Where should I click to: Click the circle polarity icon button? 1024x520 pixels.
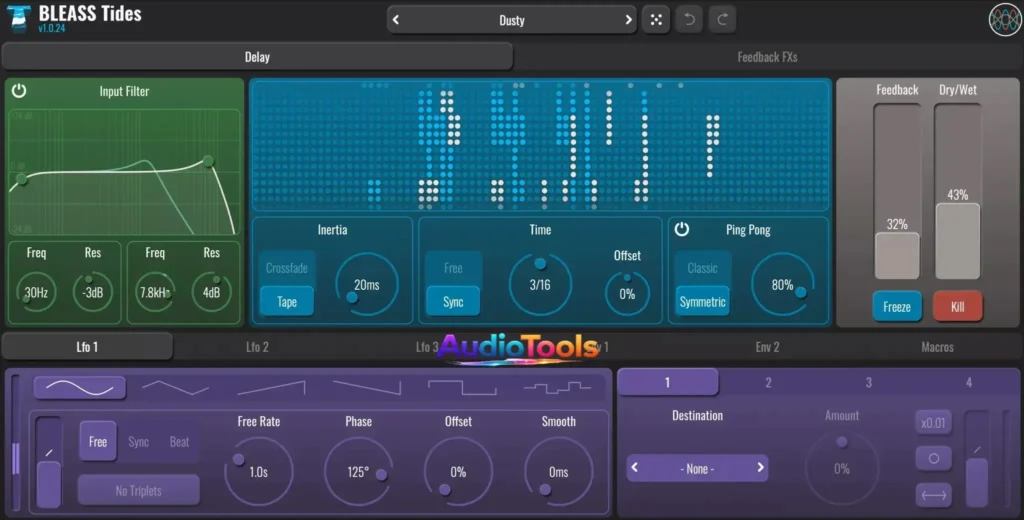933,459
